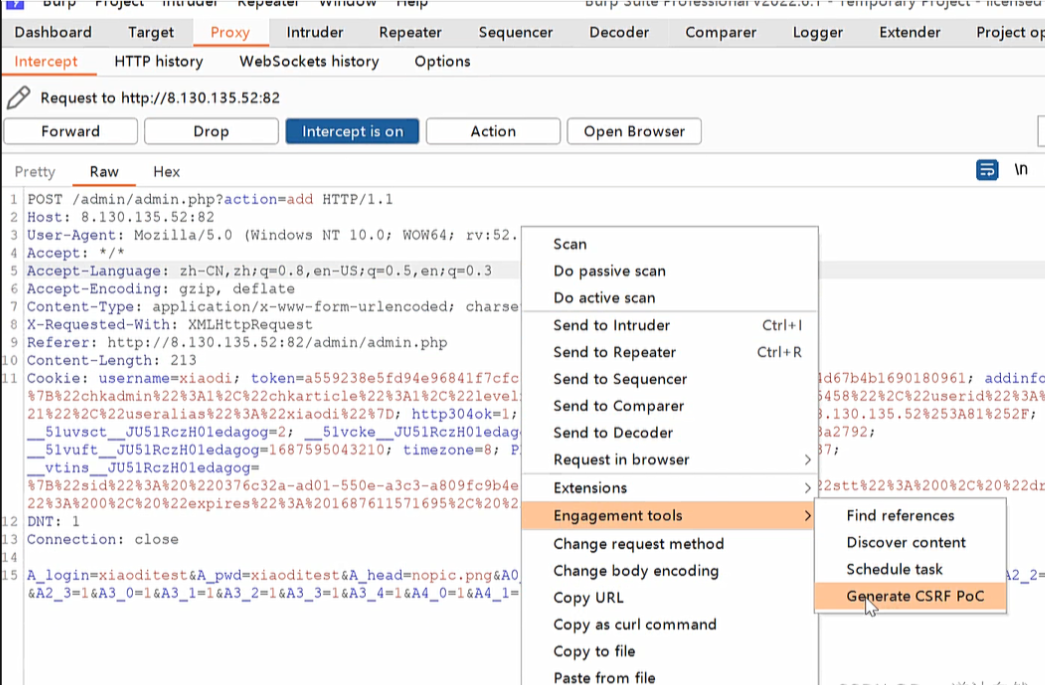Click the Accept-Language header line
Image resolution: width=1045 pixels, height=685 pixels.
click(259, 271)
